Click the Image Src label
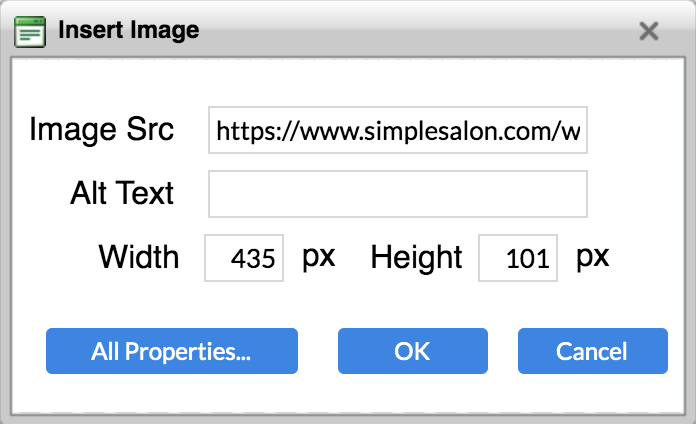The image size is (696, 424). (102, 130)
